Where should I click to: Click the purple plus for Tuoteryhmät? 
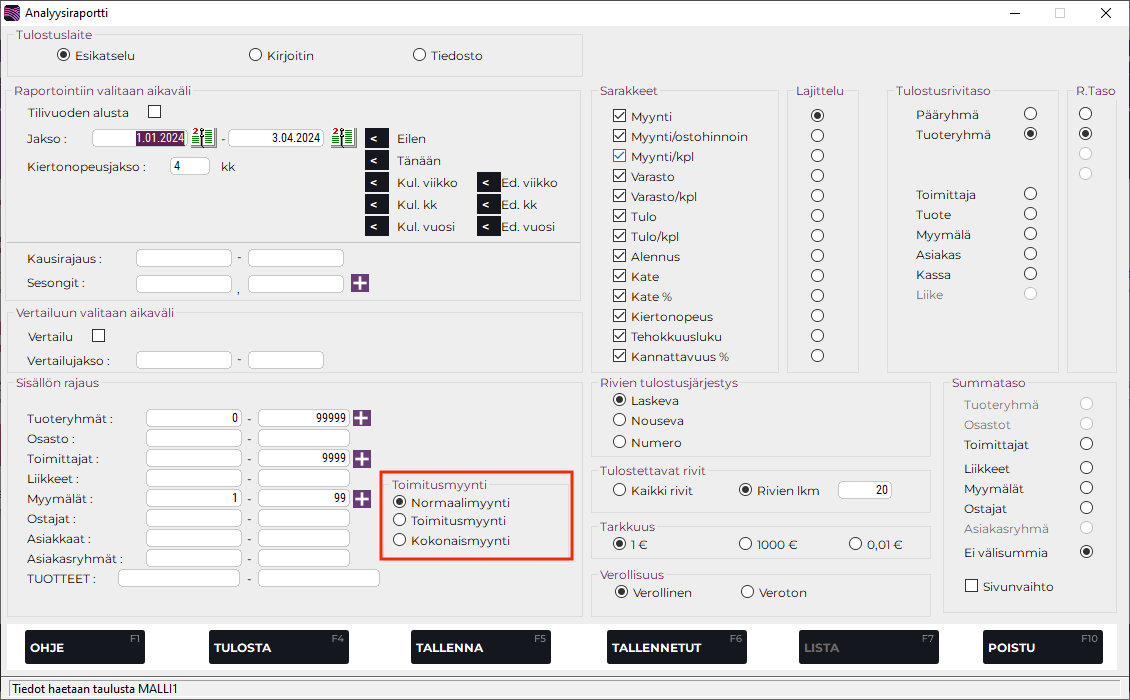point(362,418)
